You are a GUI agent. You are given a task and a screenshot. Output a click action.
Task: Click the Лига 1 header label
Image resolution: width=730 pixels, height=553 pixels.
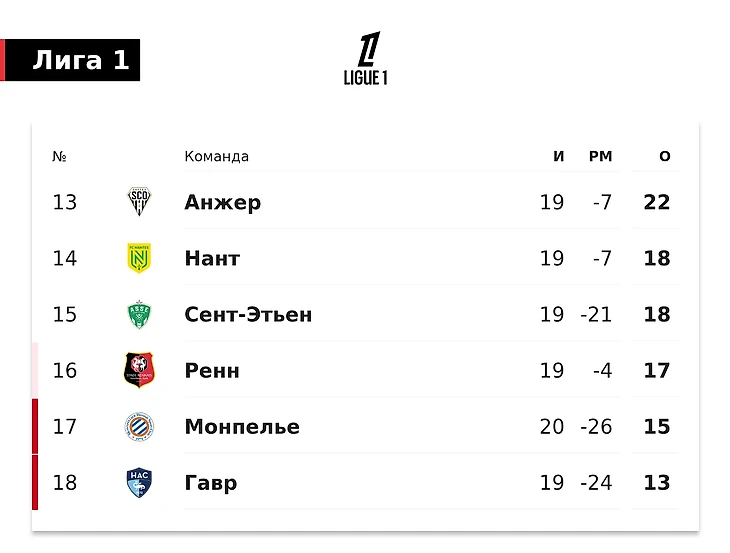80,60
